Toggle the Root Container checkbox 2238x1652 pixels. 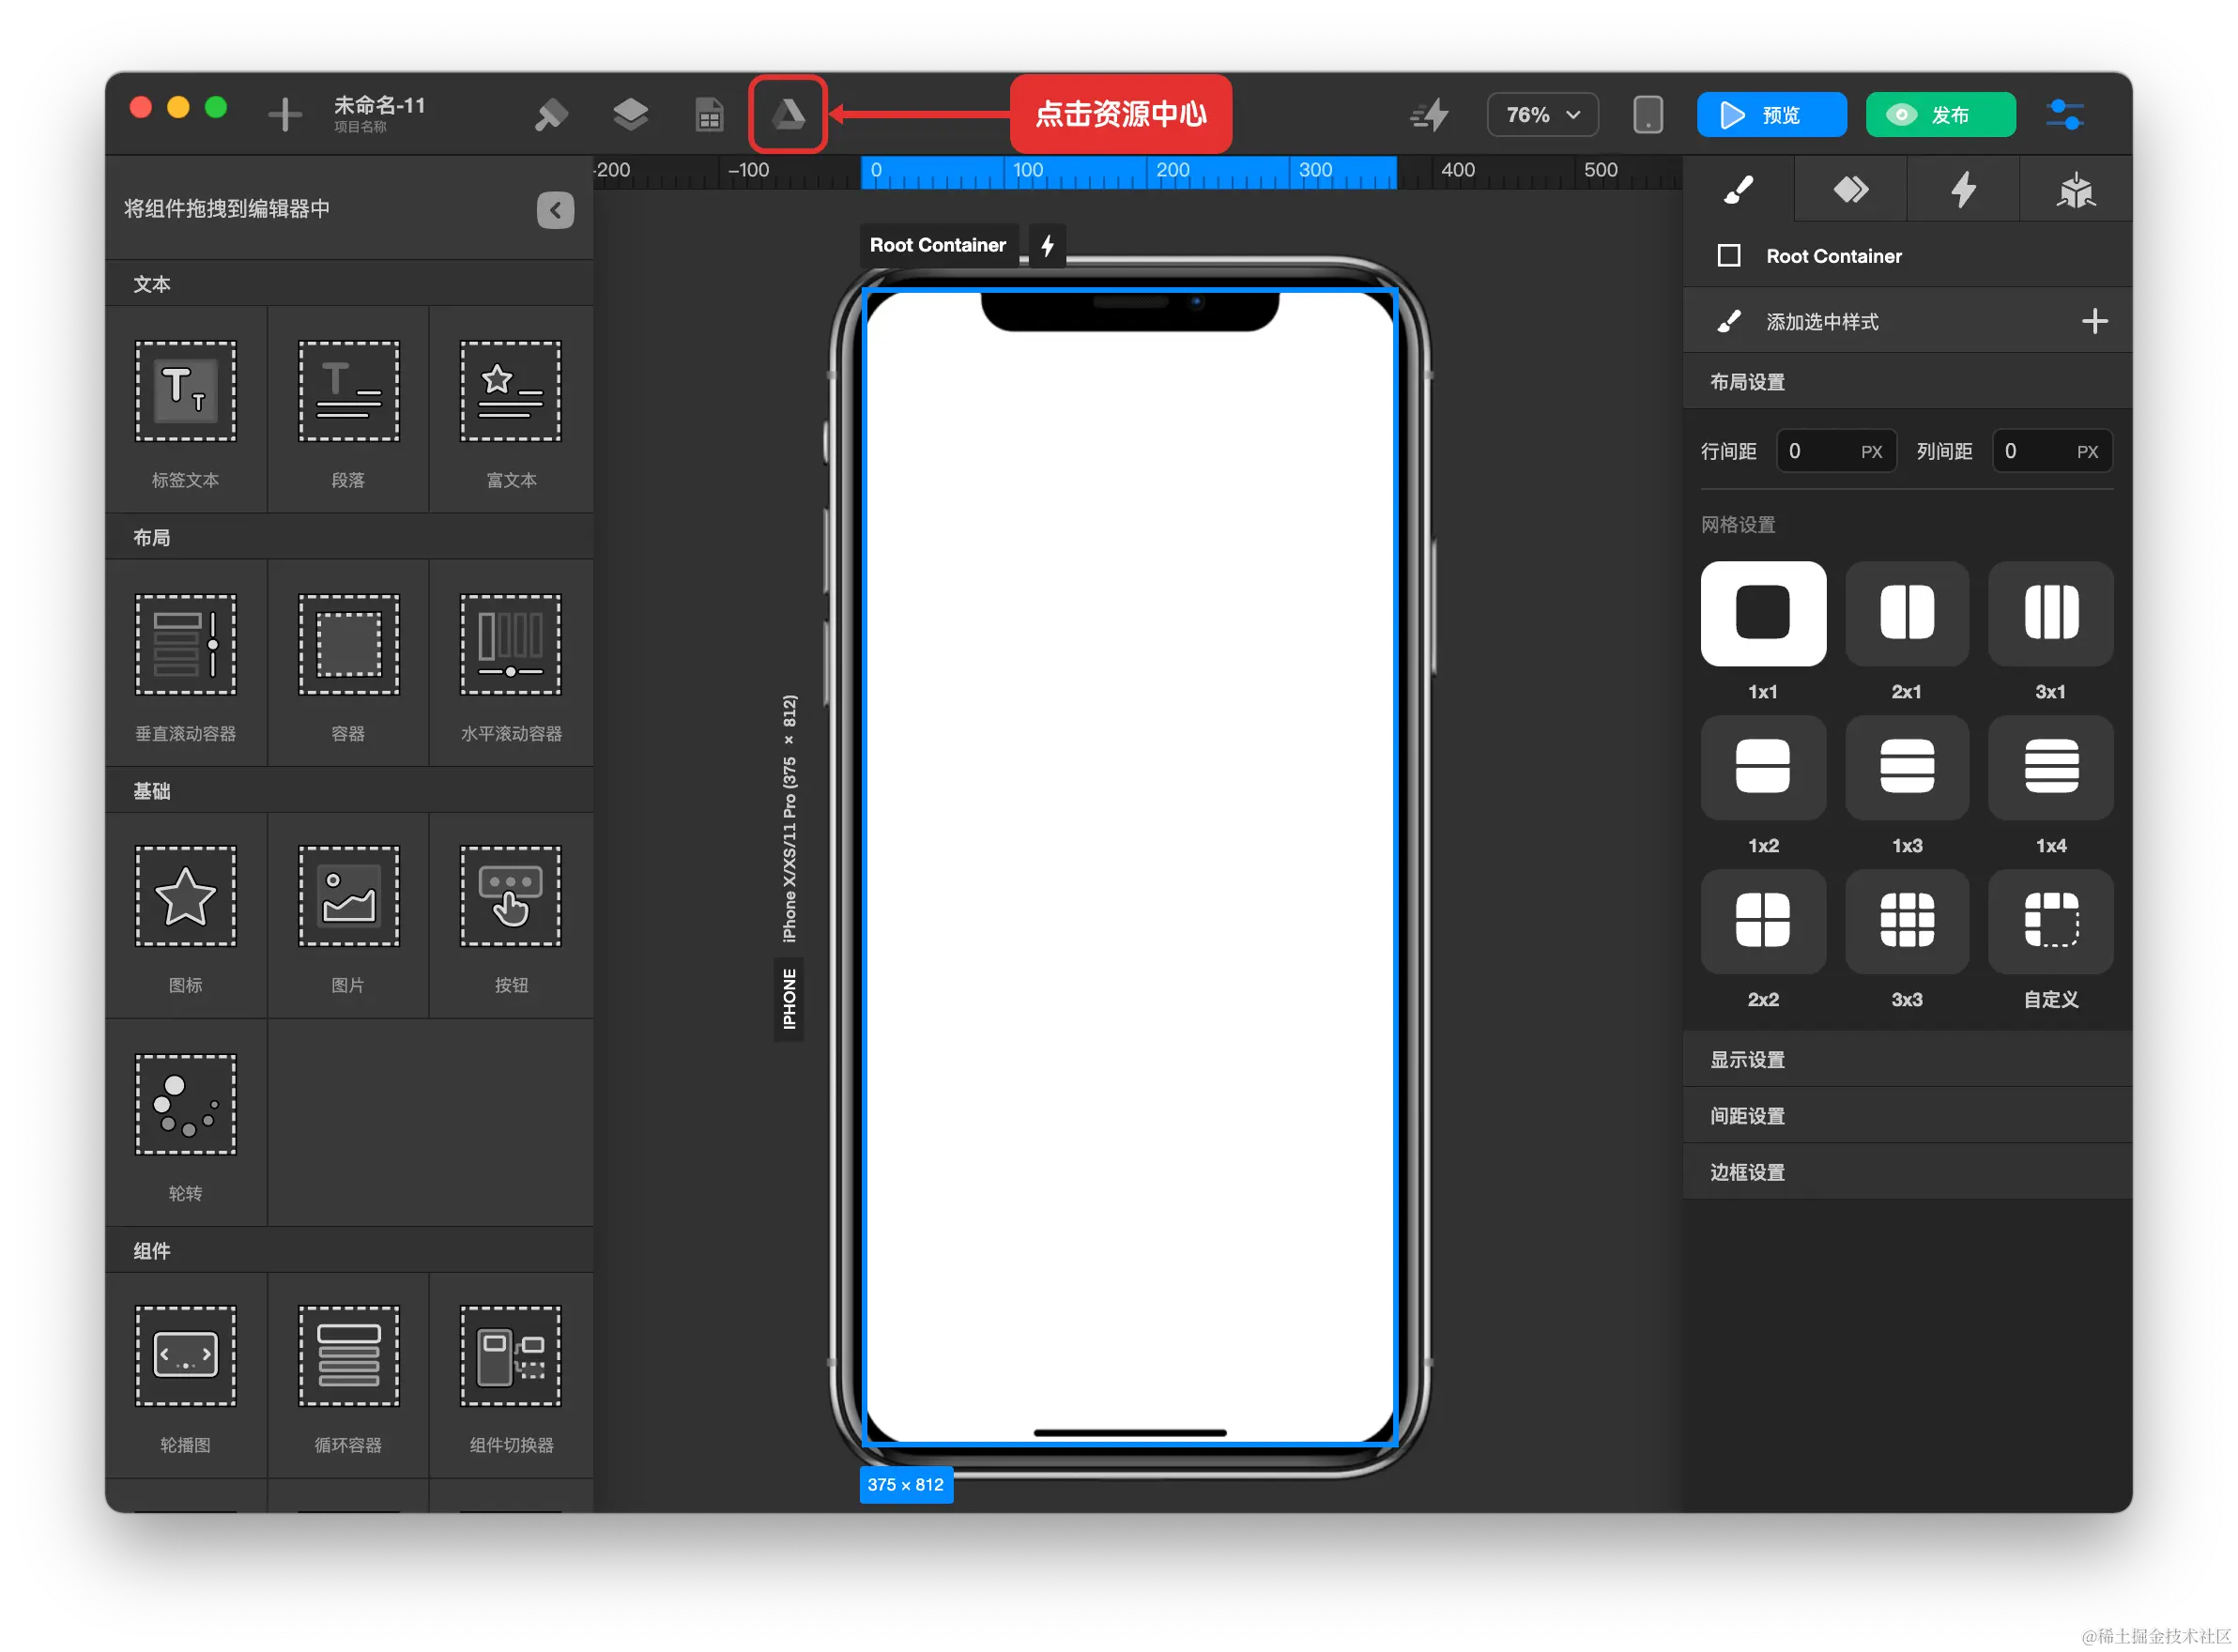[1728, 256]
